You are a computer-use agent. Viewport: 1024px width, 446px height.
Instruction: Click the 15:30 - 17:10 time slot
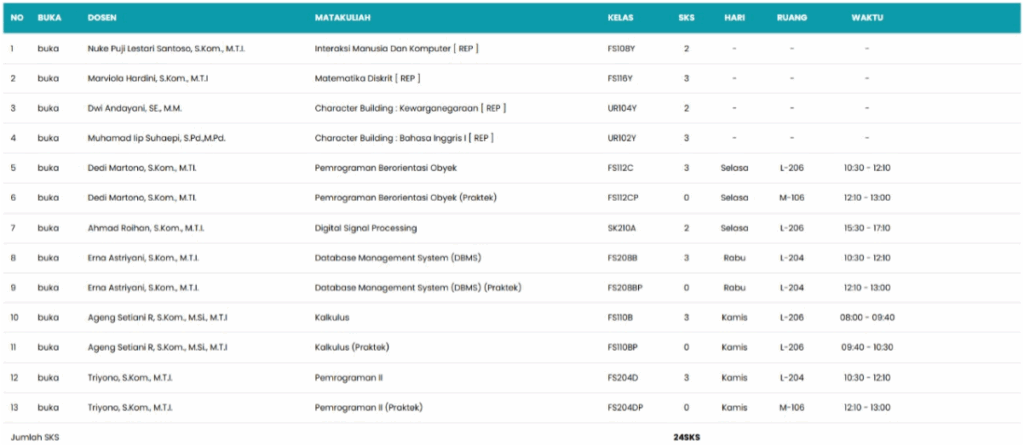(x=866, y=228)
